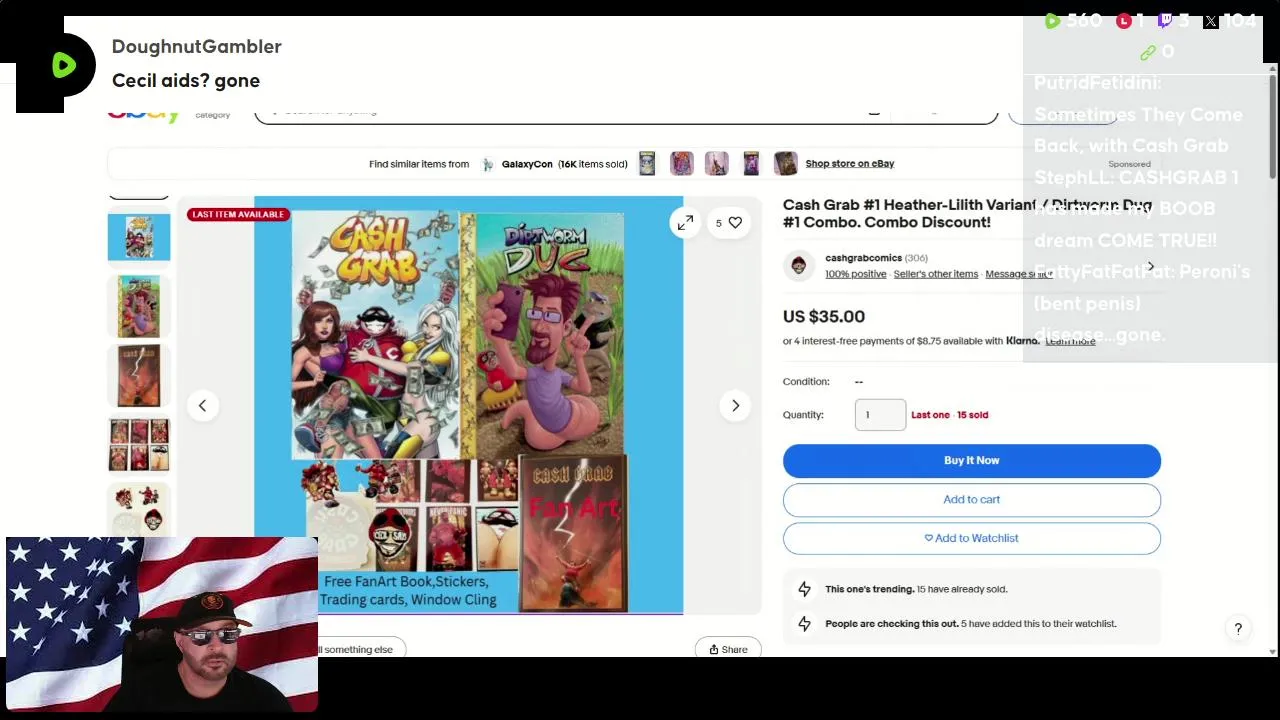Click Add to Watchlist button

pyautogui.click(x=971, y=538)
